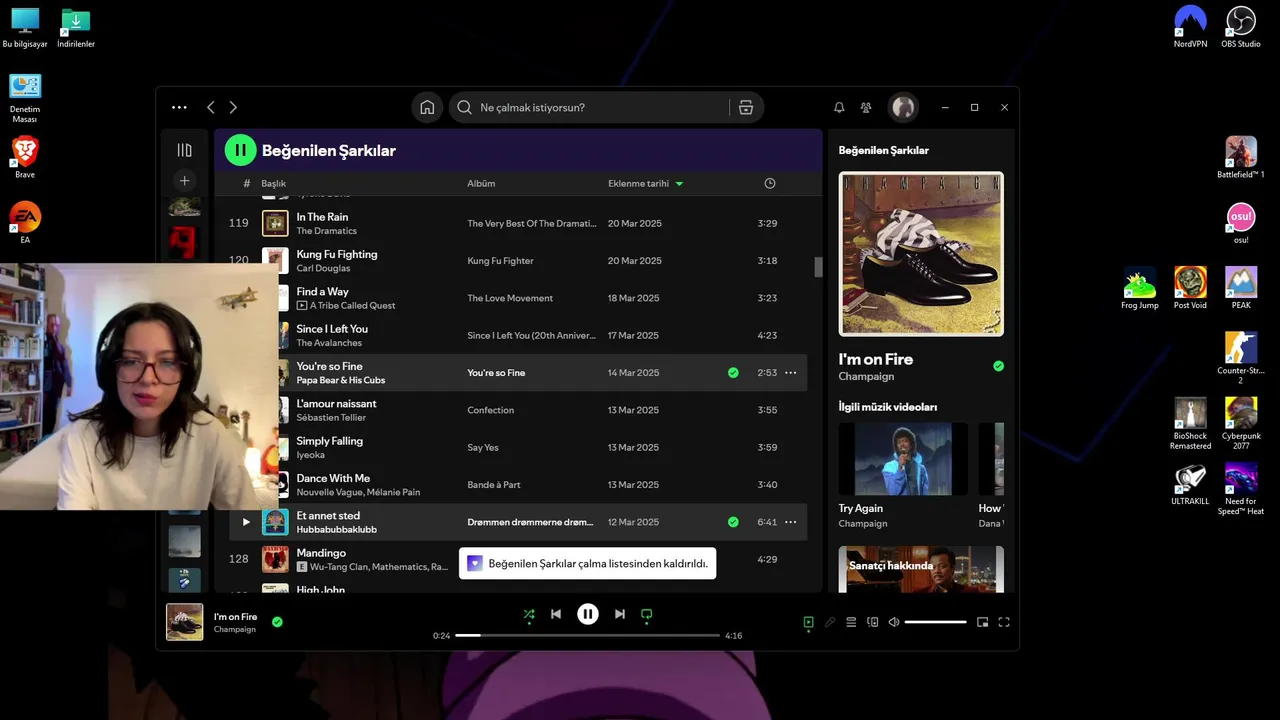Click the plus button to create a playlist

point(184,181)
